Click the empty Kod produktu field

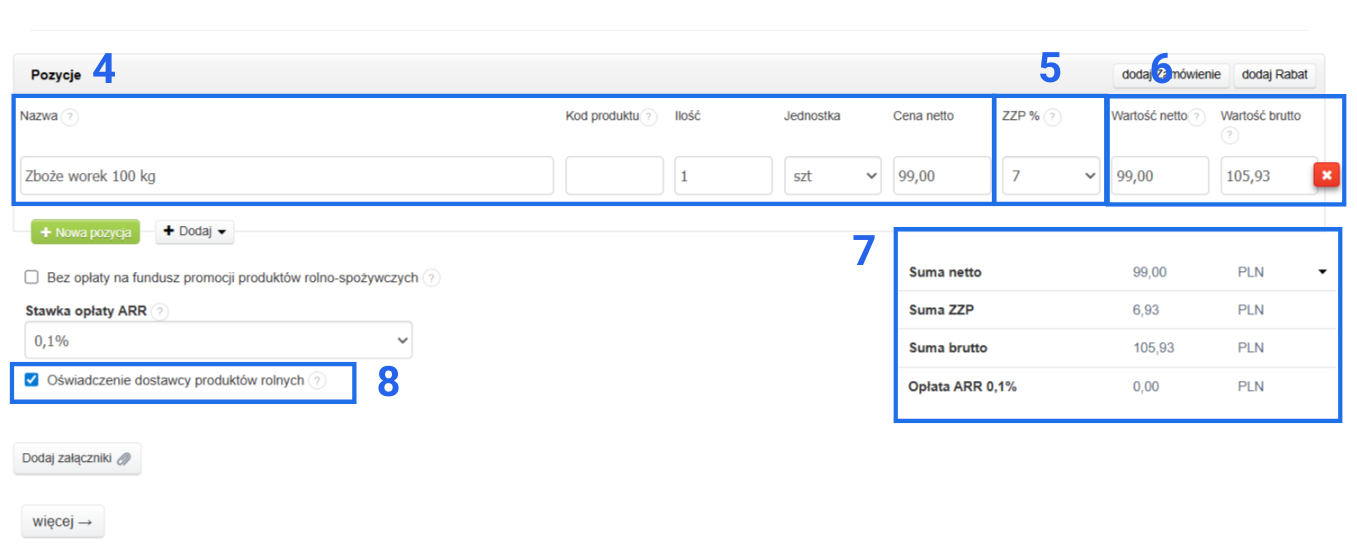click(614, 176)
